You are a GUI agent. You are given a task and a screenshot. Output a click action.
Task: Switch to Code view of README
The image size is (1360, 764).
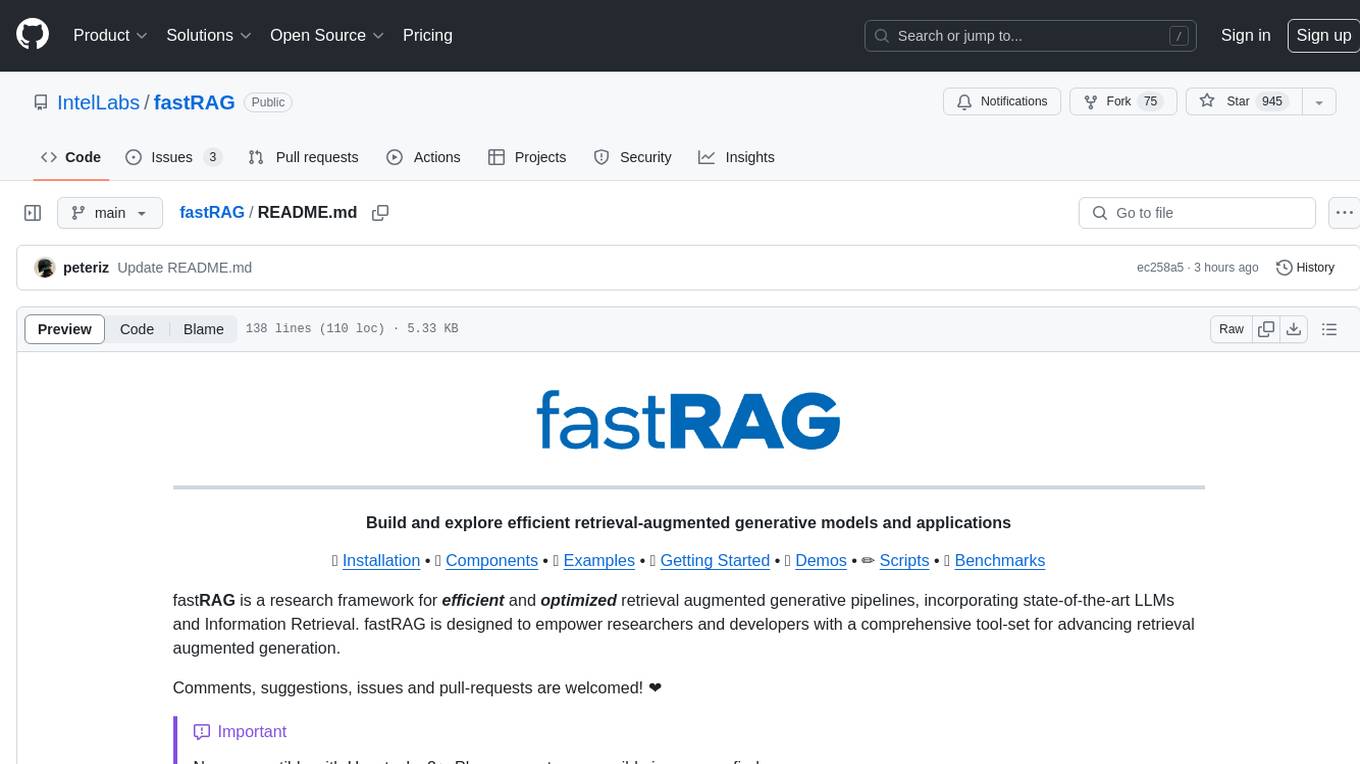pyautogui.click(x=137, y=329)
